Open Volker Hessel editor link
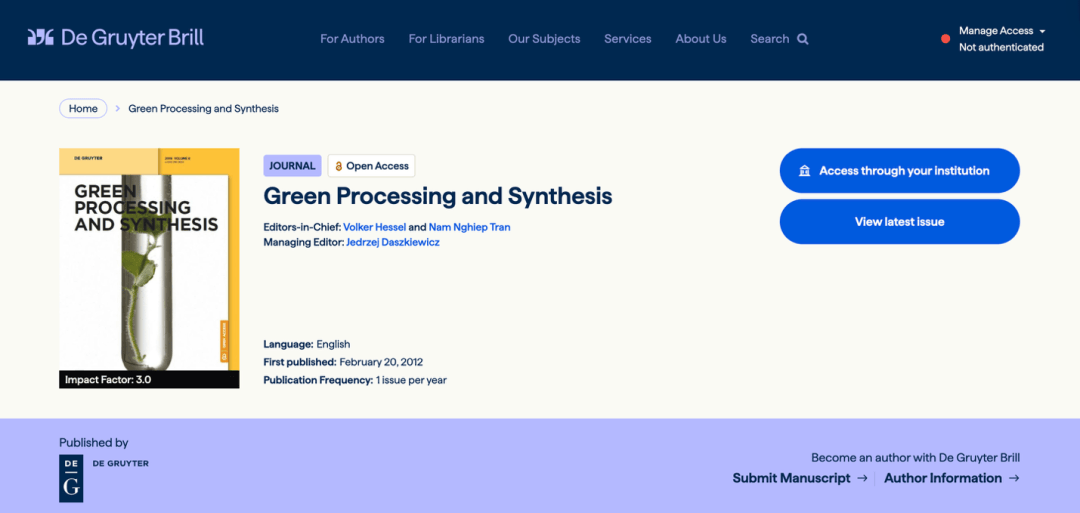 [375, 227]
